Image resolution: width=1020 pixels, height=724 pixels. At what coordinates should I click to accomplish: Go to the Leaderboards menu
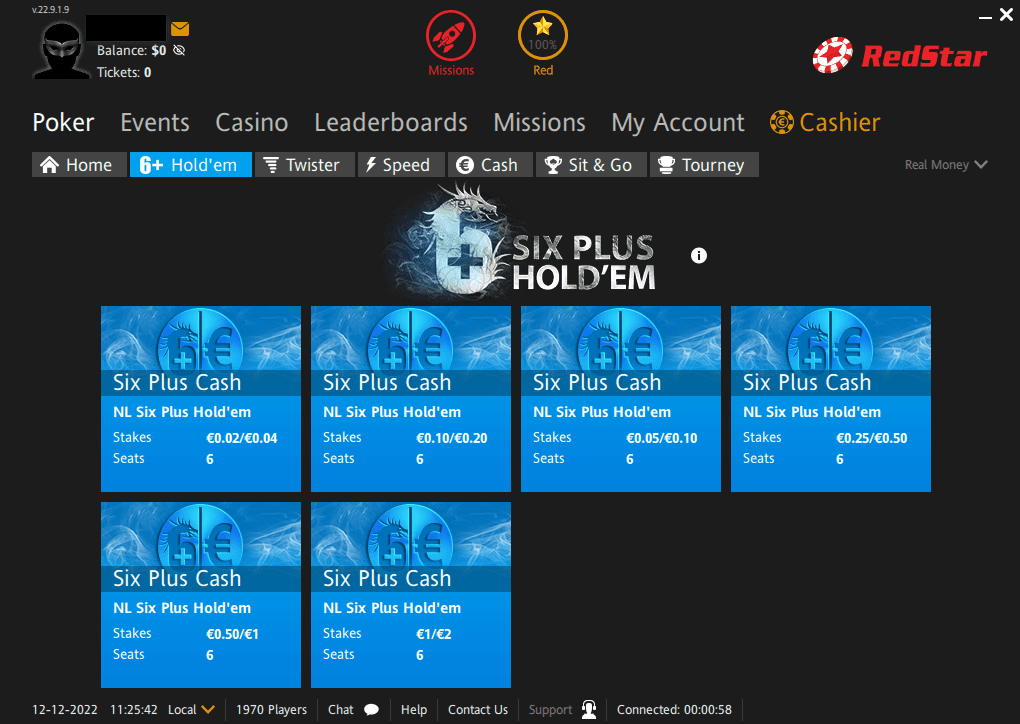391,122
